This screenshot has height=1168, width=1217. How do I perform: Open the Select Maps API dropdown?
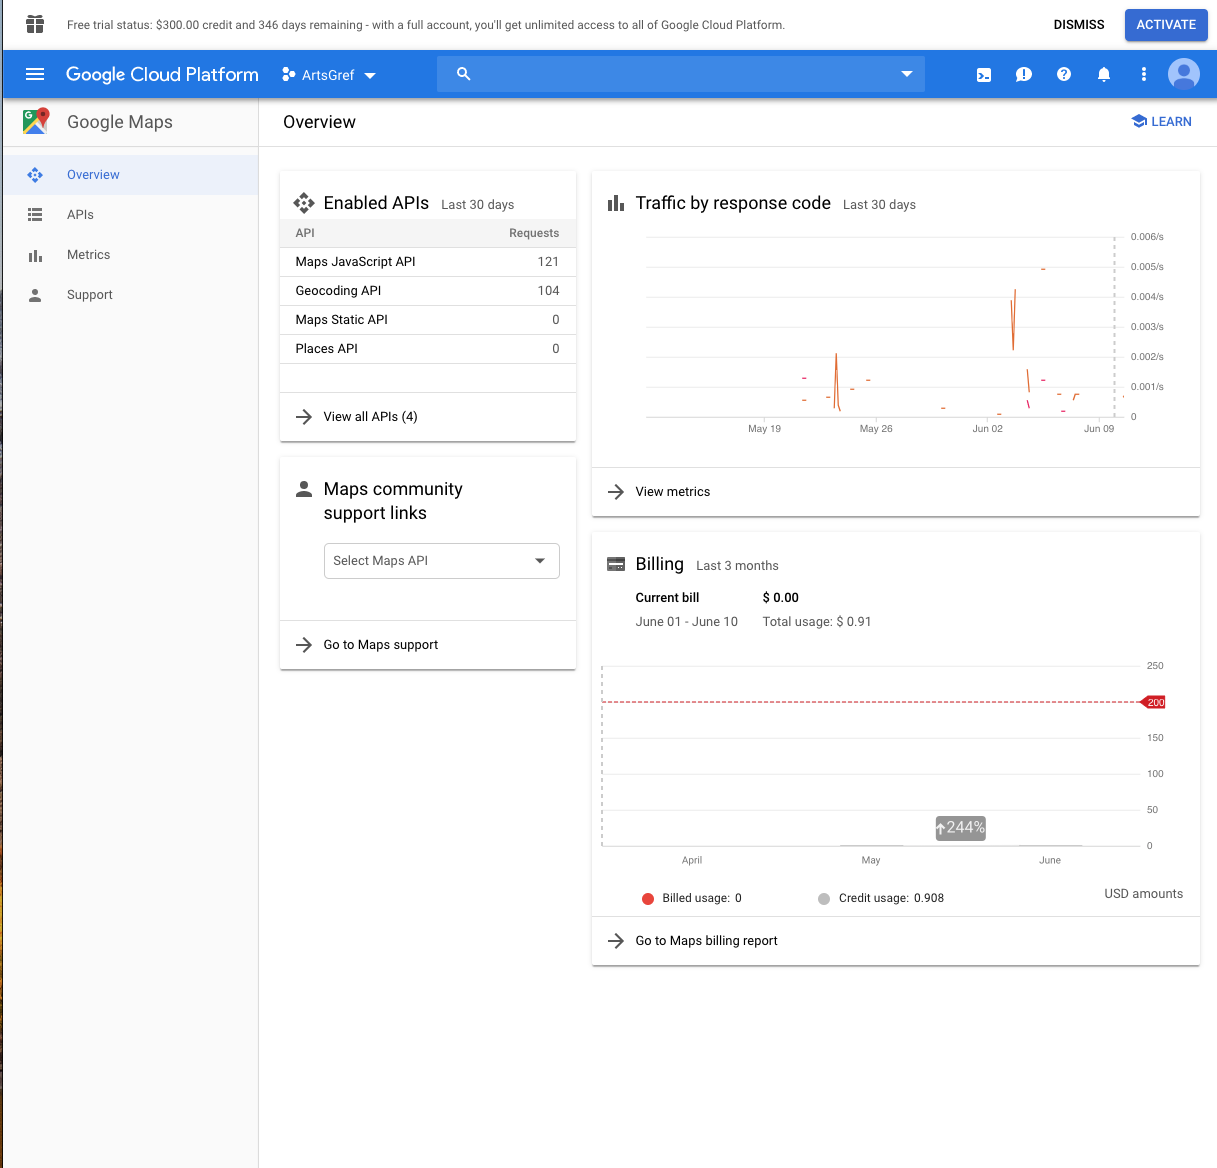(x=441, y=561)
